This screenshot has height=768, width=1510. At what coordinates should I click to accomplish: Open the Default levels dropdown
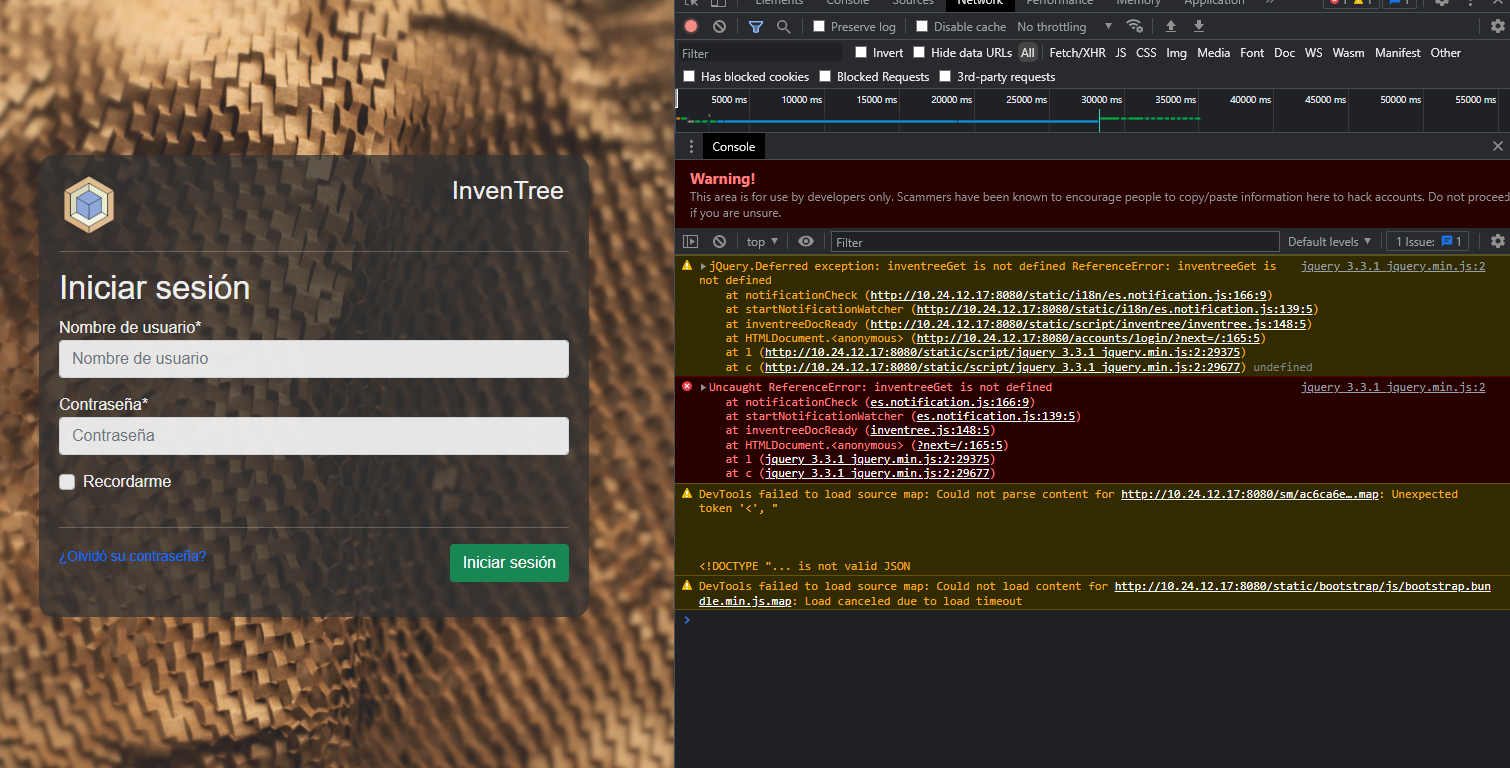point(1330,241)
